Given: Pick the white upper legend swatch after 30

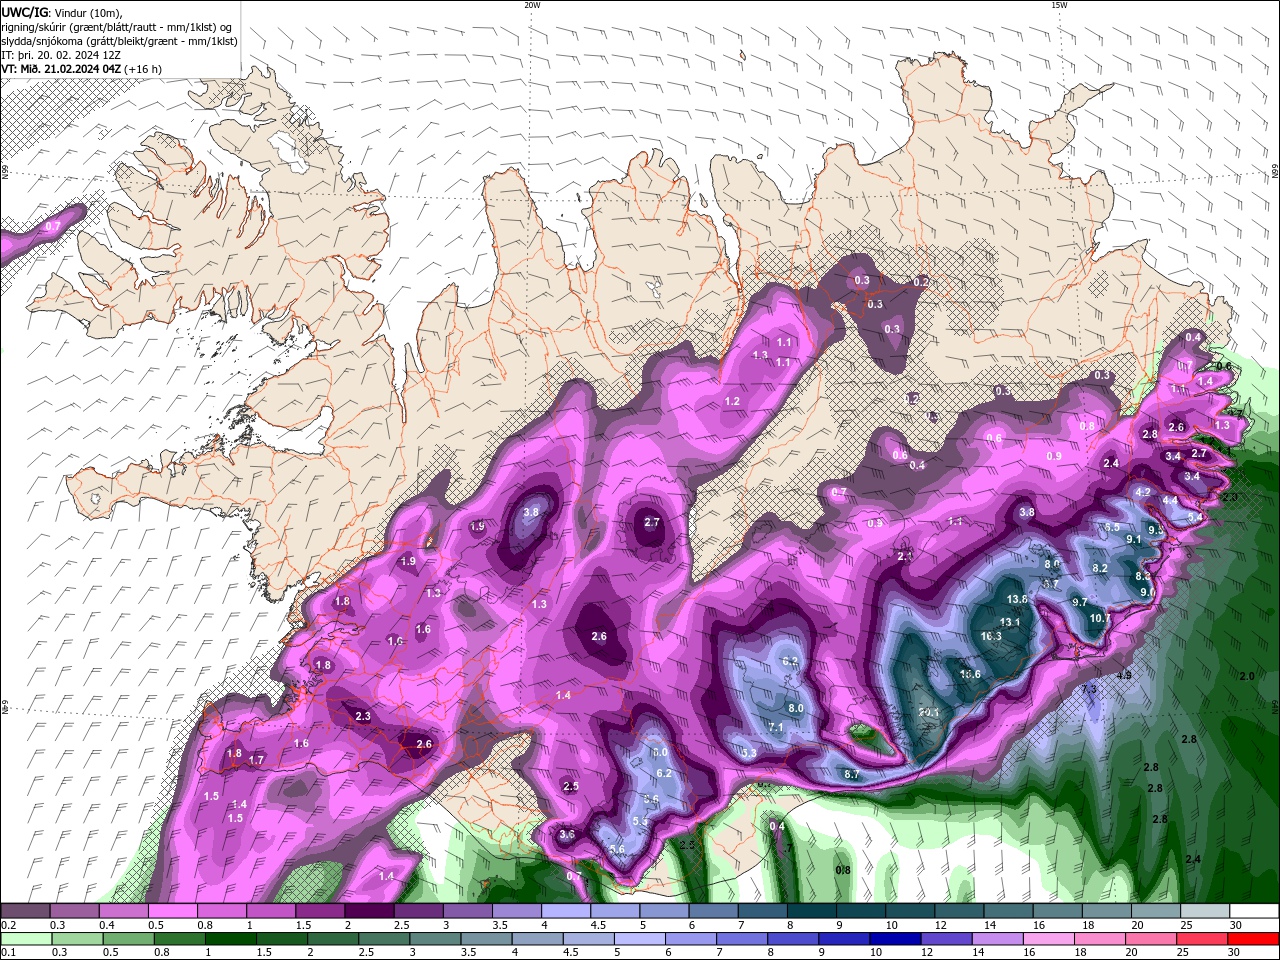Looking at the screenshot, I should point(1254,911).
